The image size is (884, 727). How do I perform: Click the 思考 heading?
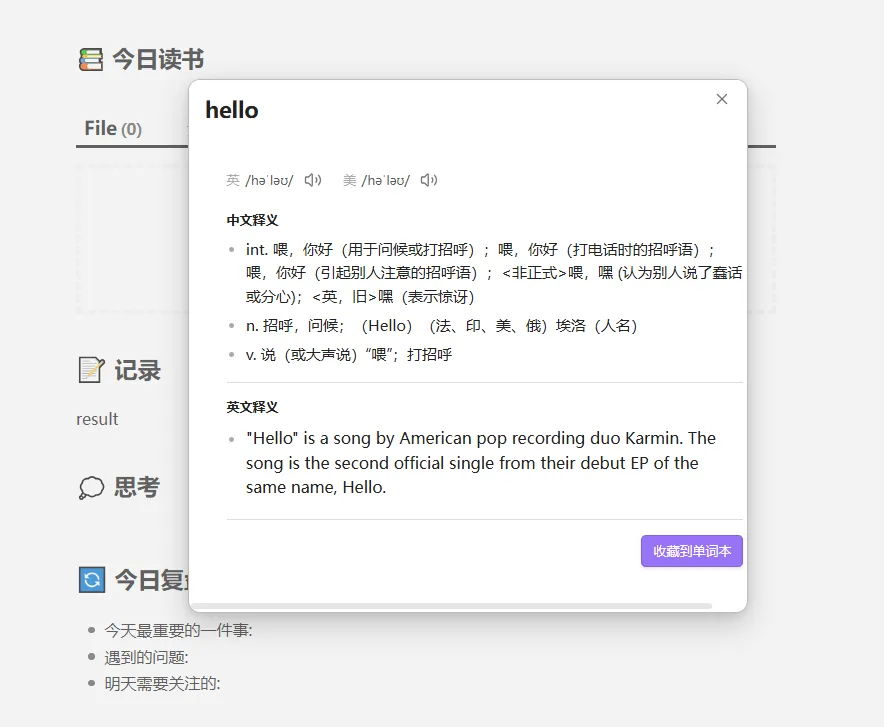137,487
